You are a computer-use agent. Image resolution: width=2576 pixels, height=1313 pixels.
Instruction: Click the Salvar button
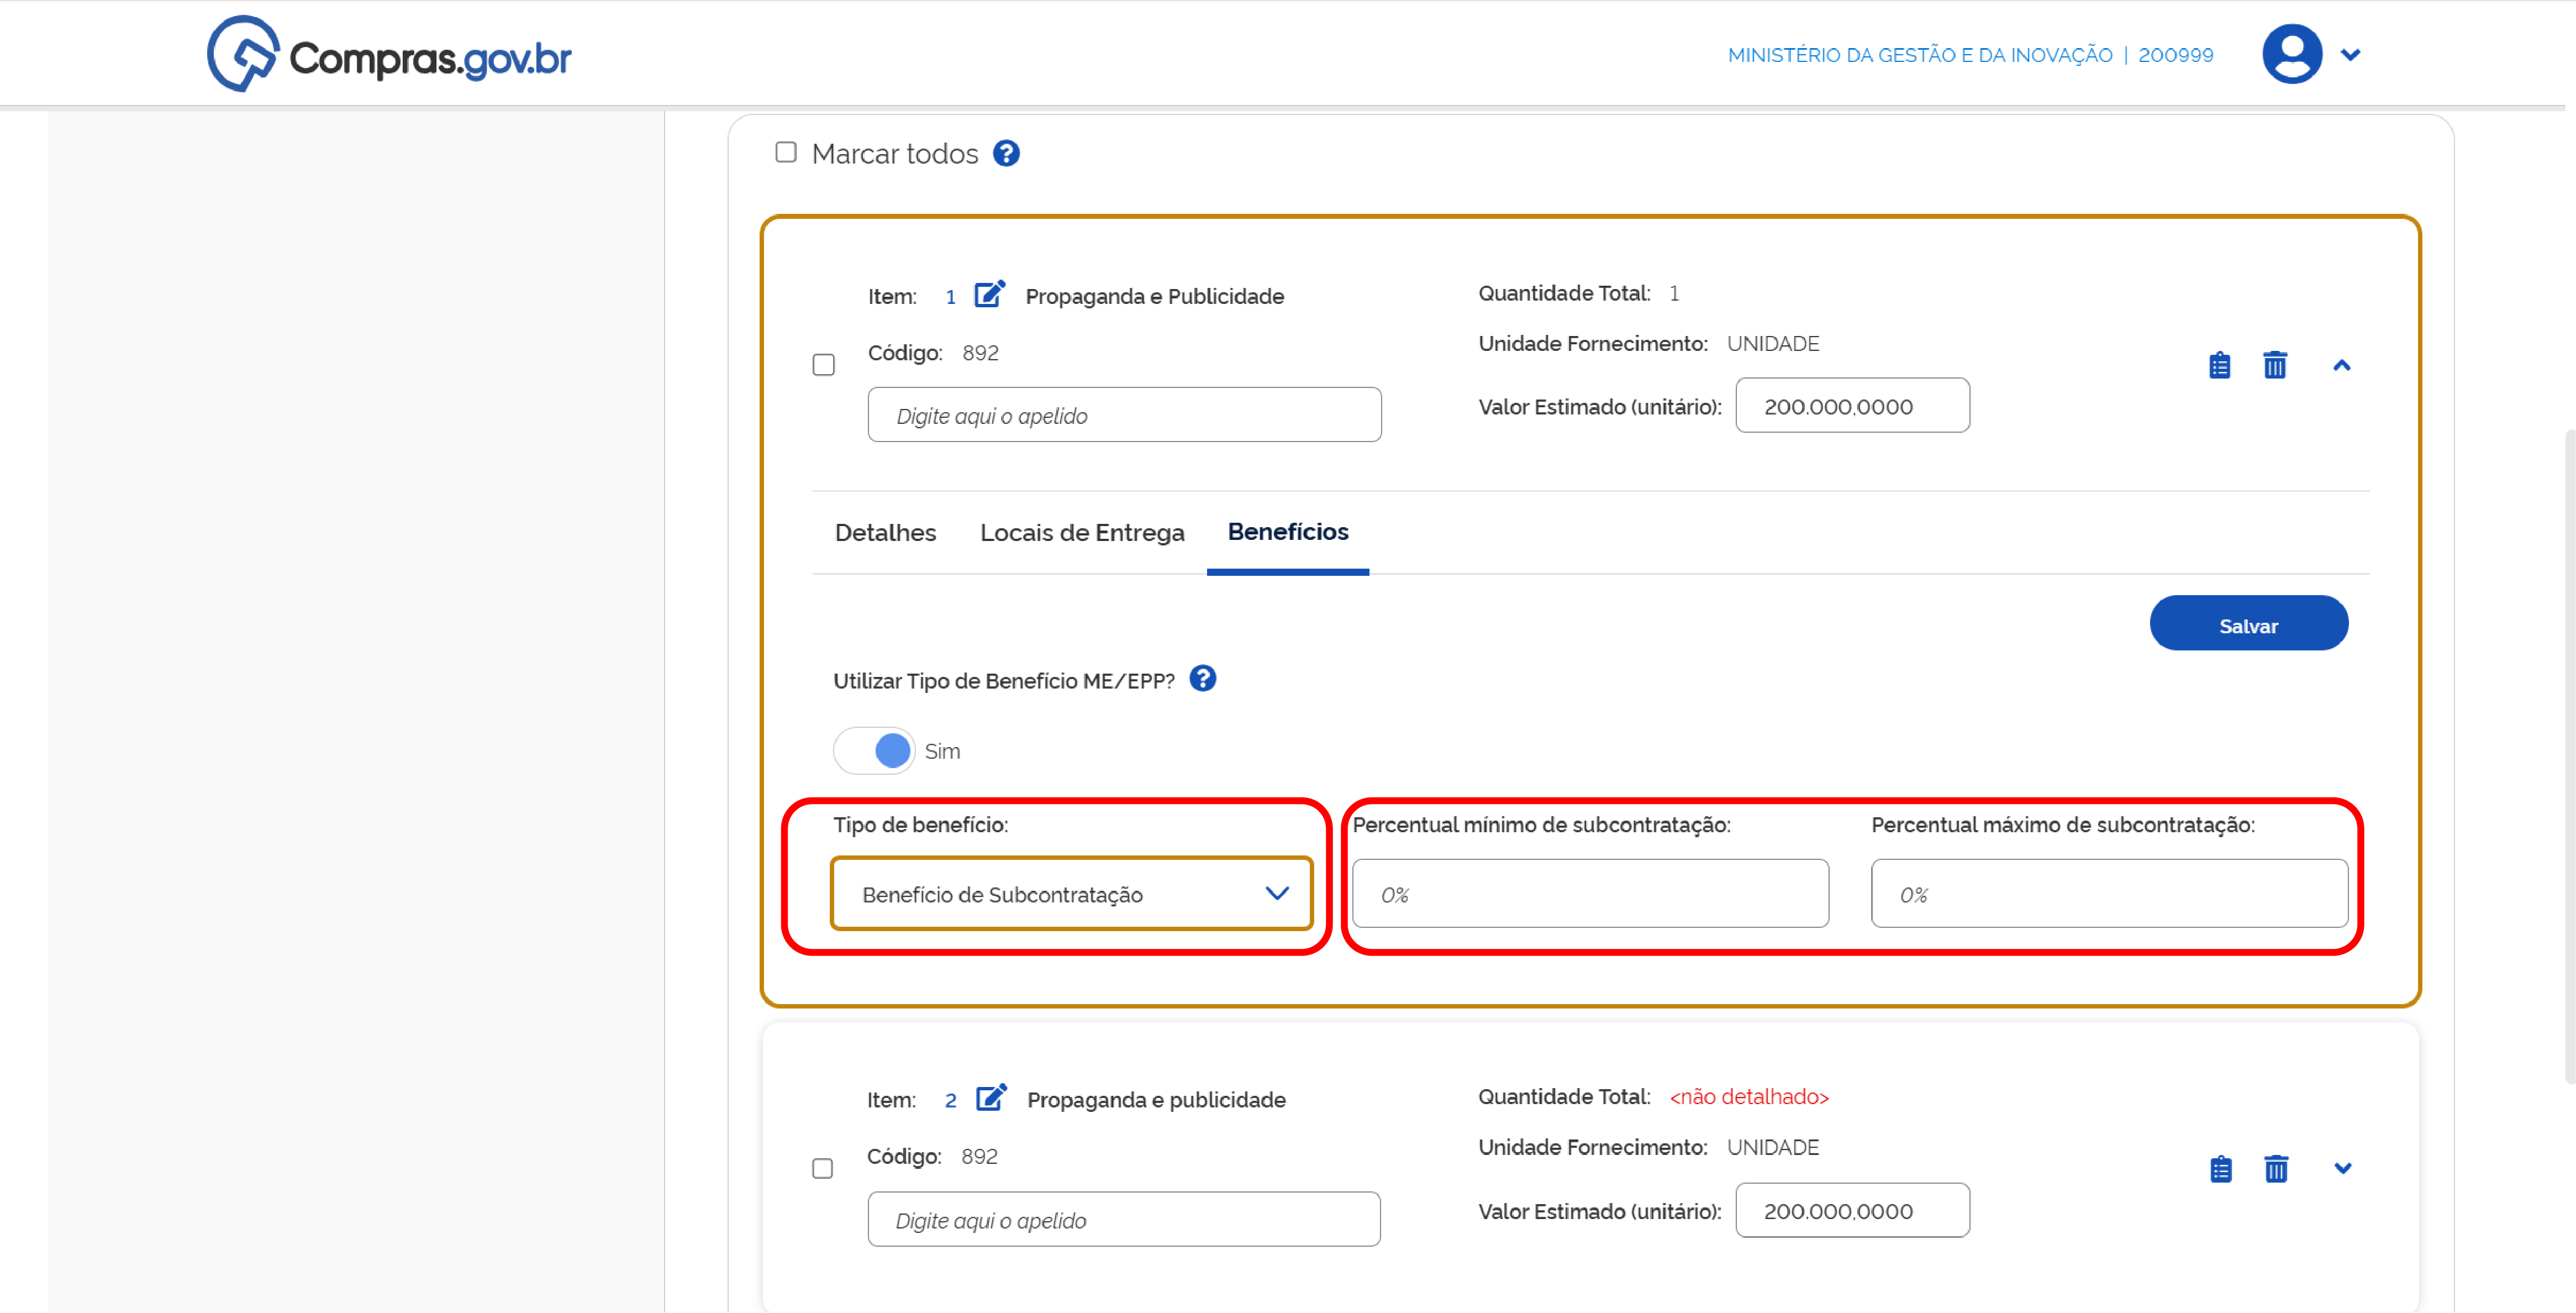pyautogui.click(x=2248, y=624)
